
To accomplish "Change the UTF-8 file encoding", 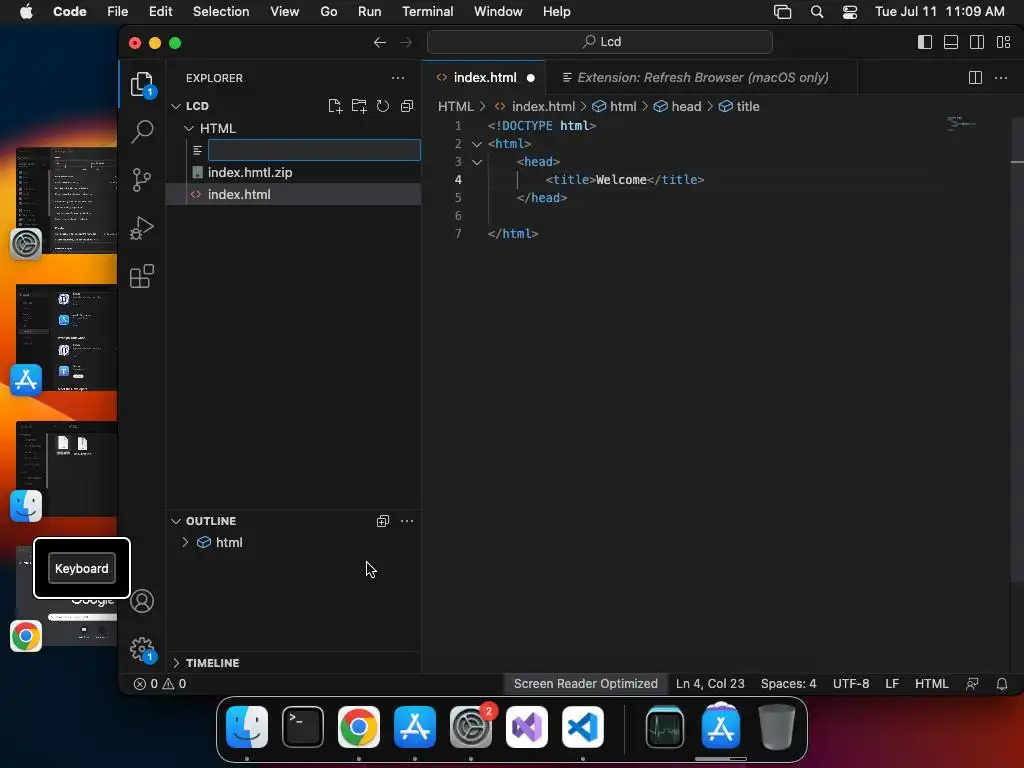I will point(851,684).
